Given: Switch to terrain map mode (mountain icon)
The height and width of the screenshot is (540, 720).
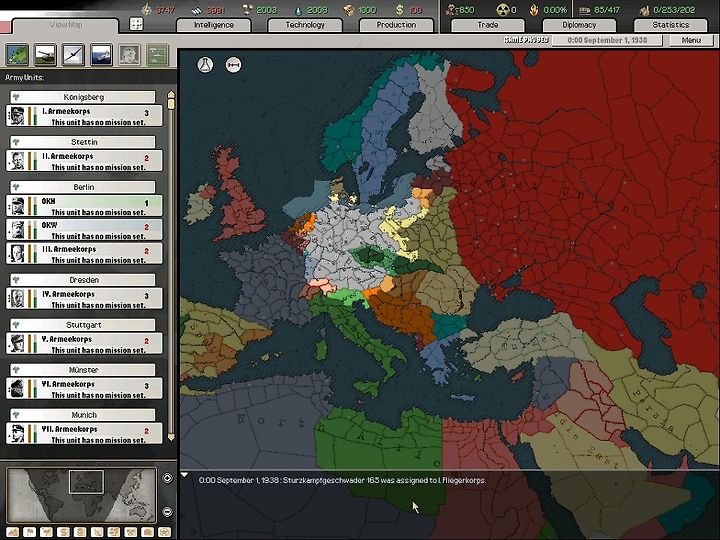Looking at the screenshot, I should [x=12, y=532].
